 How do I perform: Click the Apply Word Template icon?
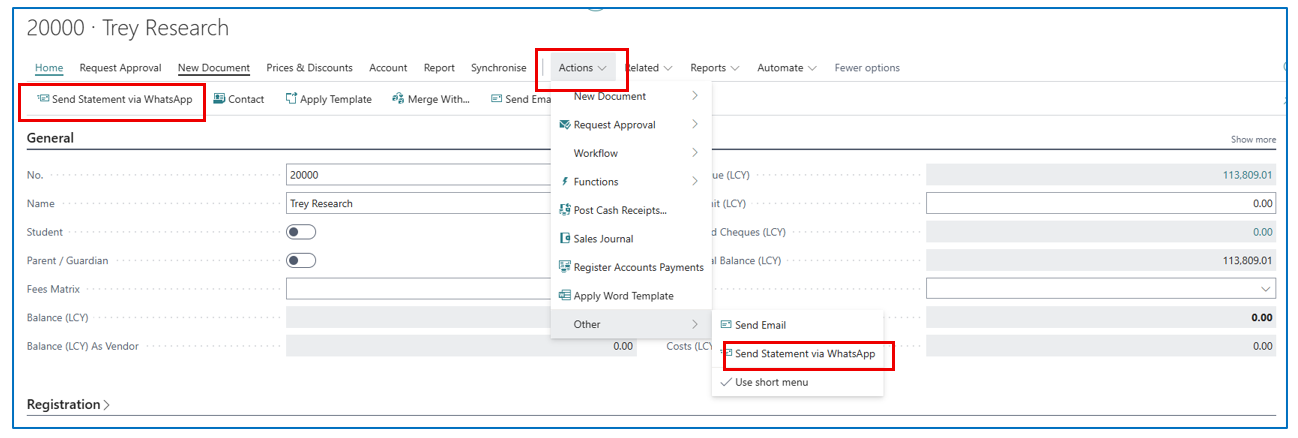point(565,296)
